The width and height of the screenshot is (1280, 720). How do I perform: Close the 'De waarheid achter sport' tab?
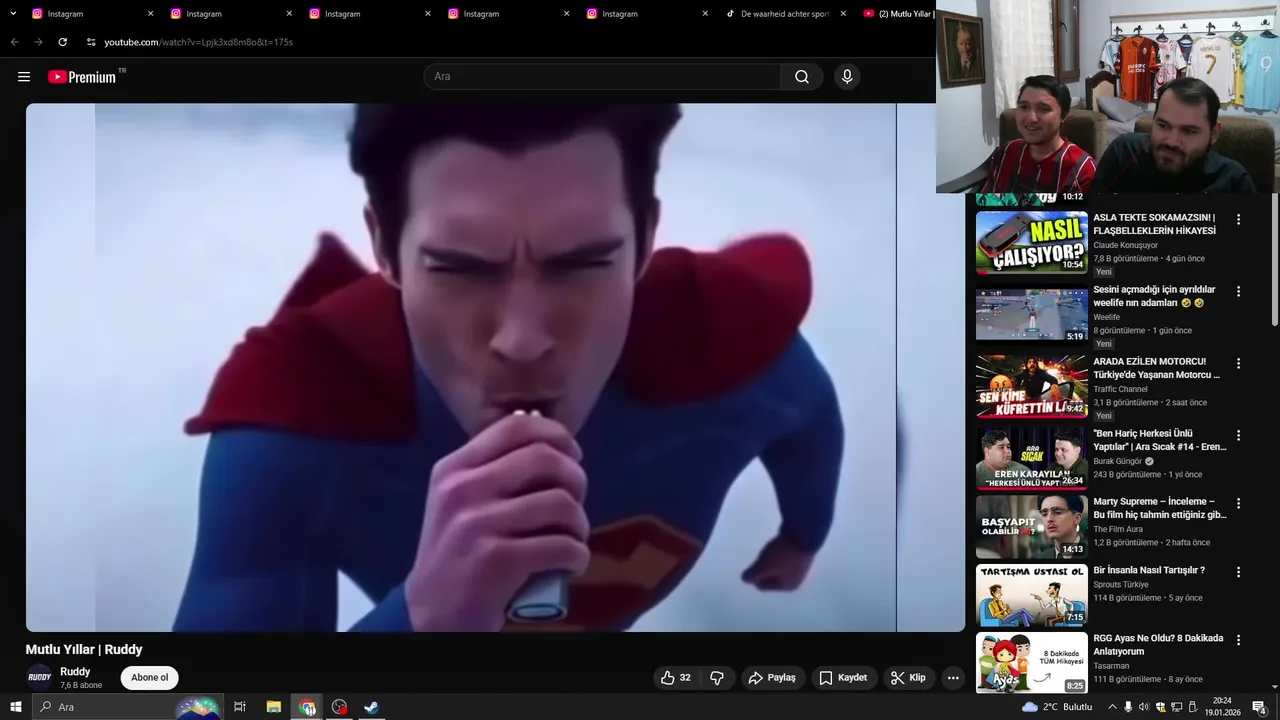(x=842, y=14)
